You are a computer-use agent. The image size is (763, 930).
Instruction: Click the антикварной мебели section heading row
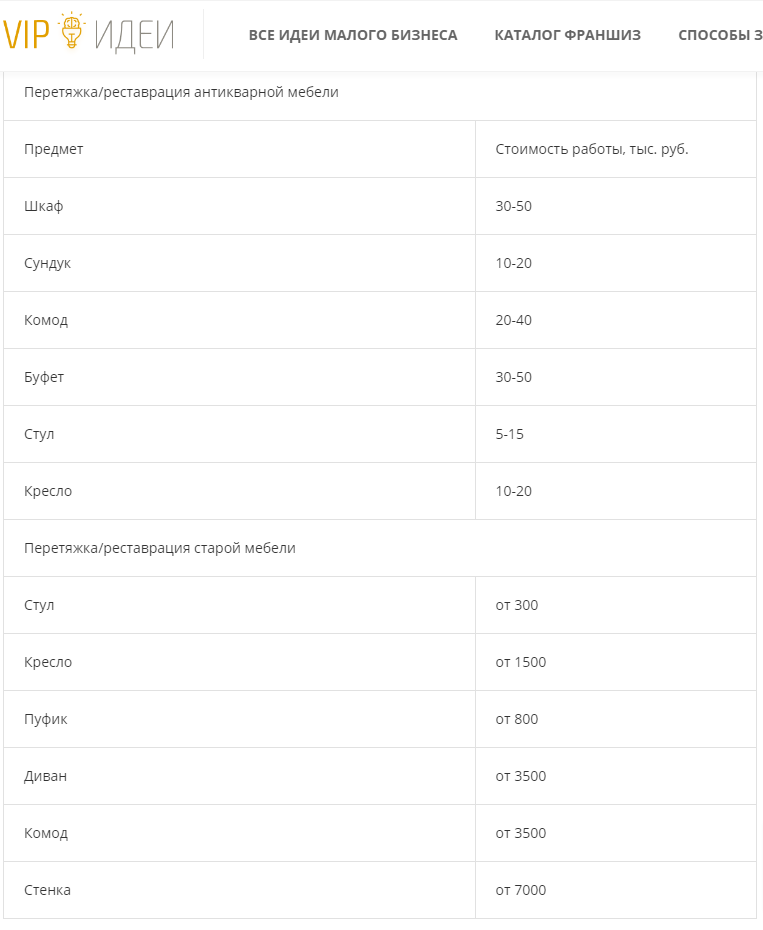click(181, 92)
